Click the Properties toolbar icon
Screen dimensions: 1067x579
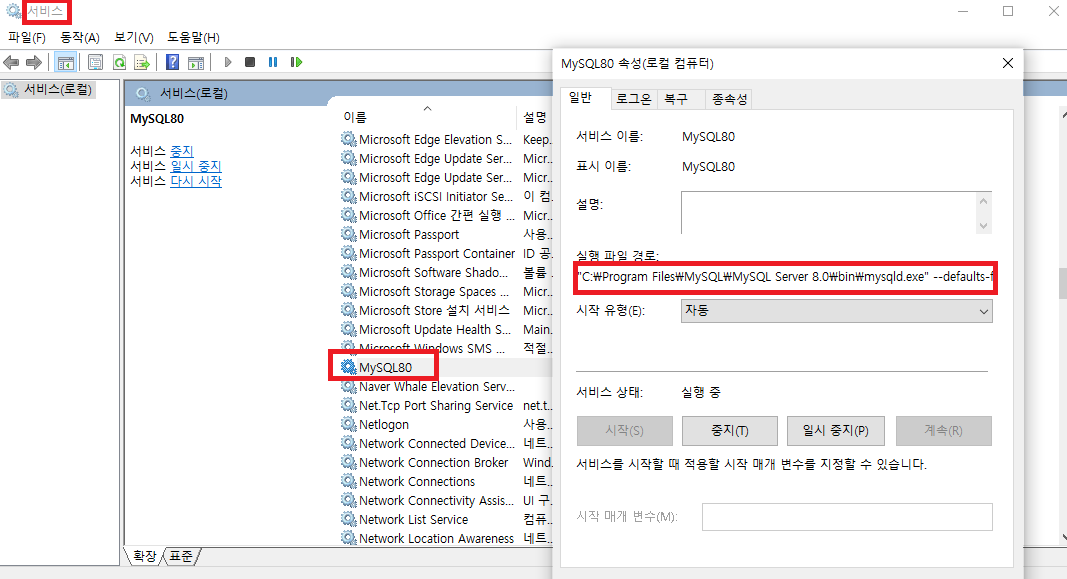[96, 63]
